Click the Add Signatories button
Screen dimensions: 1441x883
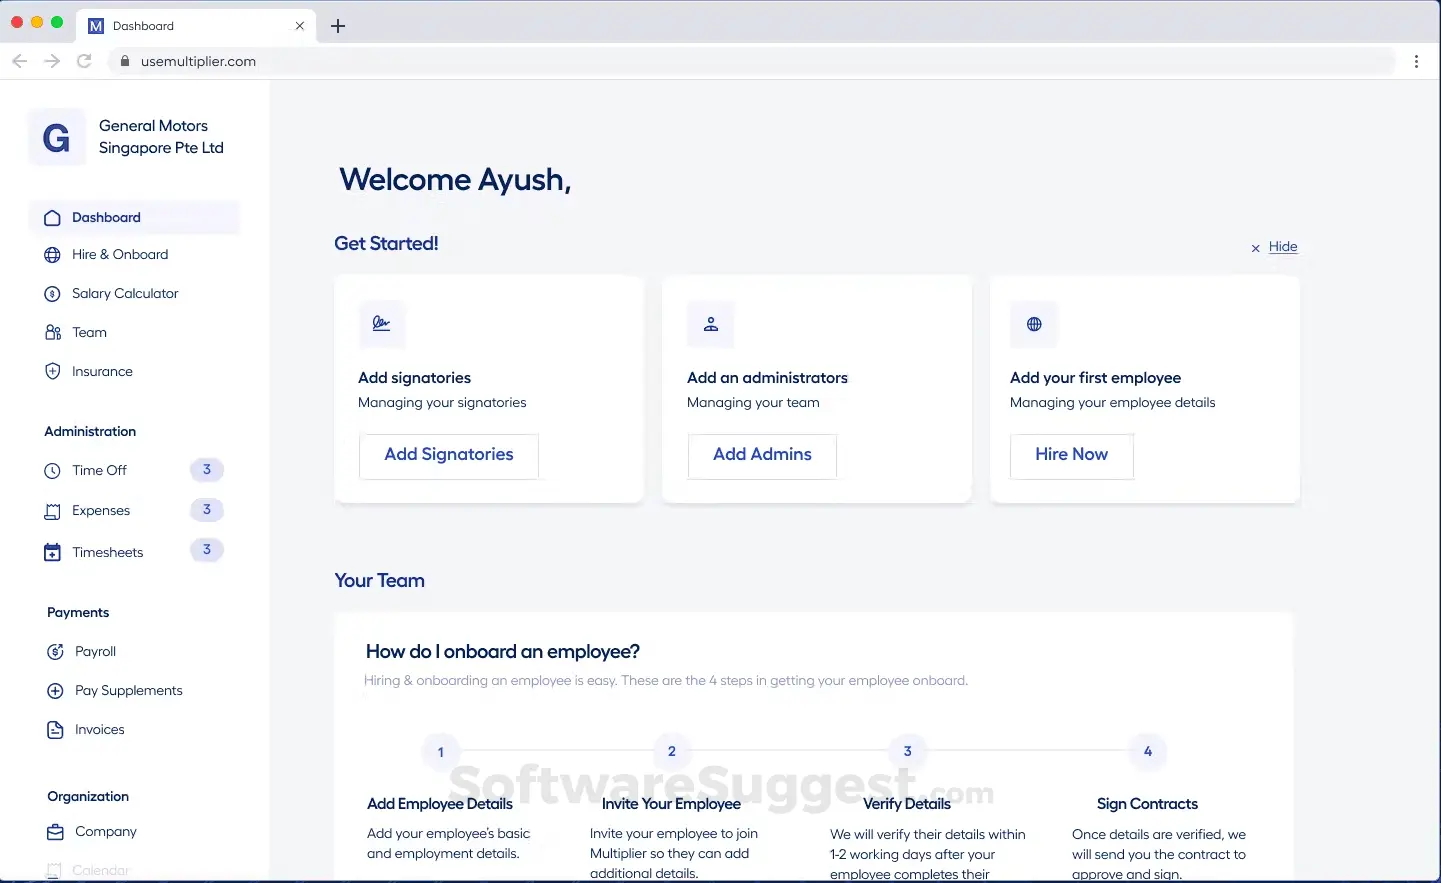point(449,456)
